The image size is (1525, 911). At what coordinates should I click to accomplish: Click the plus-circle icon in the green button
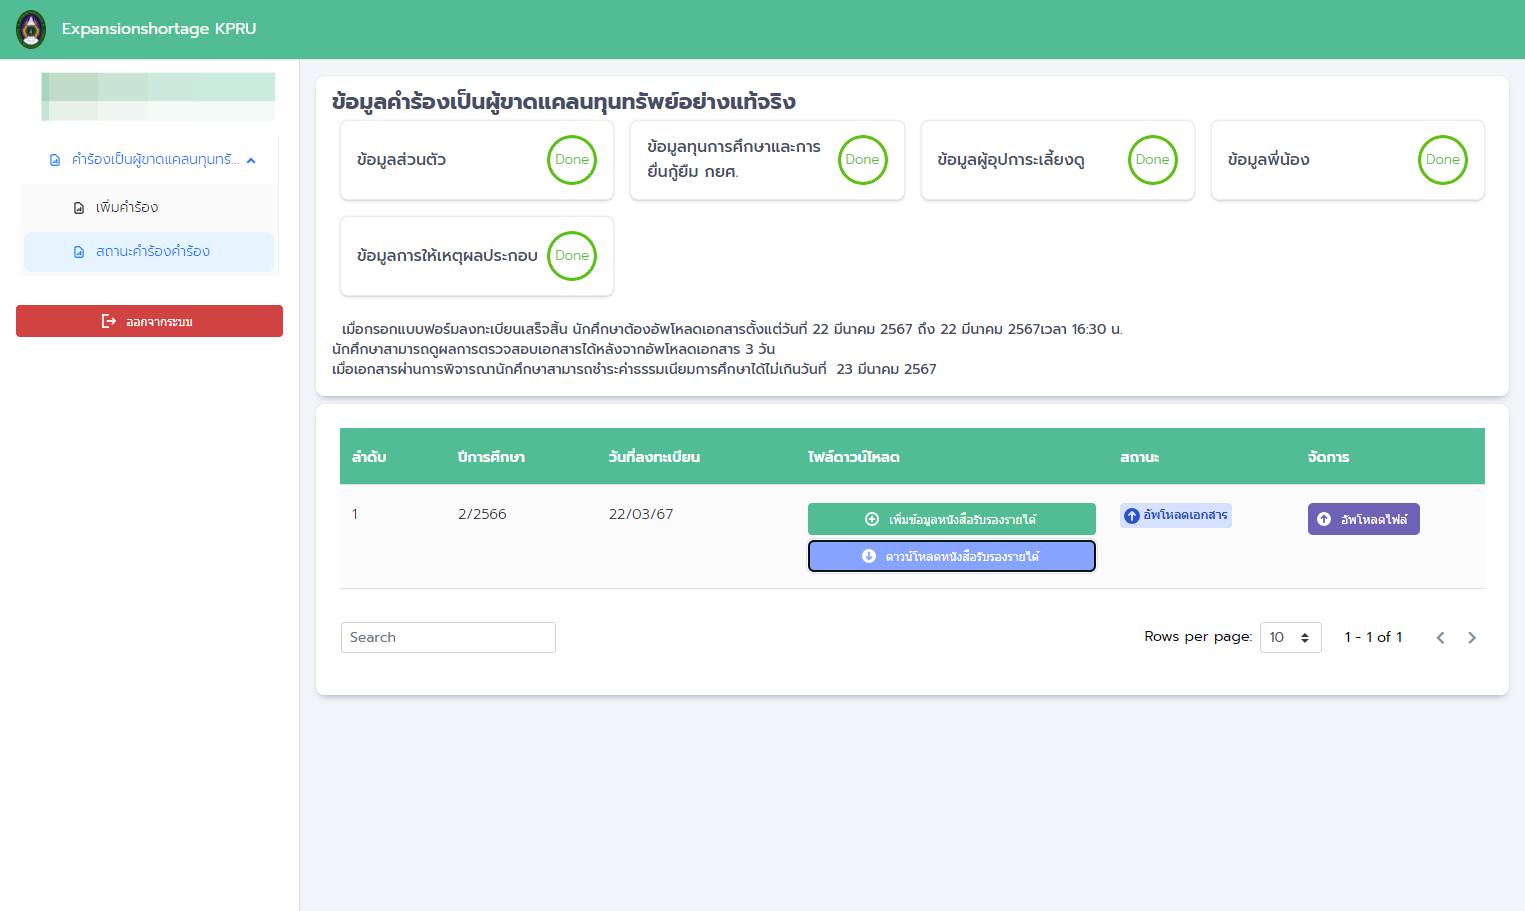click(872, 519)
